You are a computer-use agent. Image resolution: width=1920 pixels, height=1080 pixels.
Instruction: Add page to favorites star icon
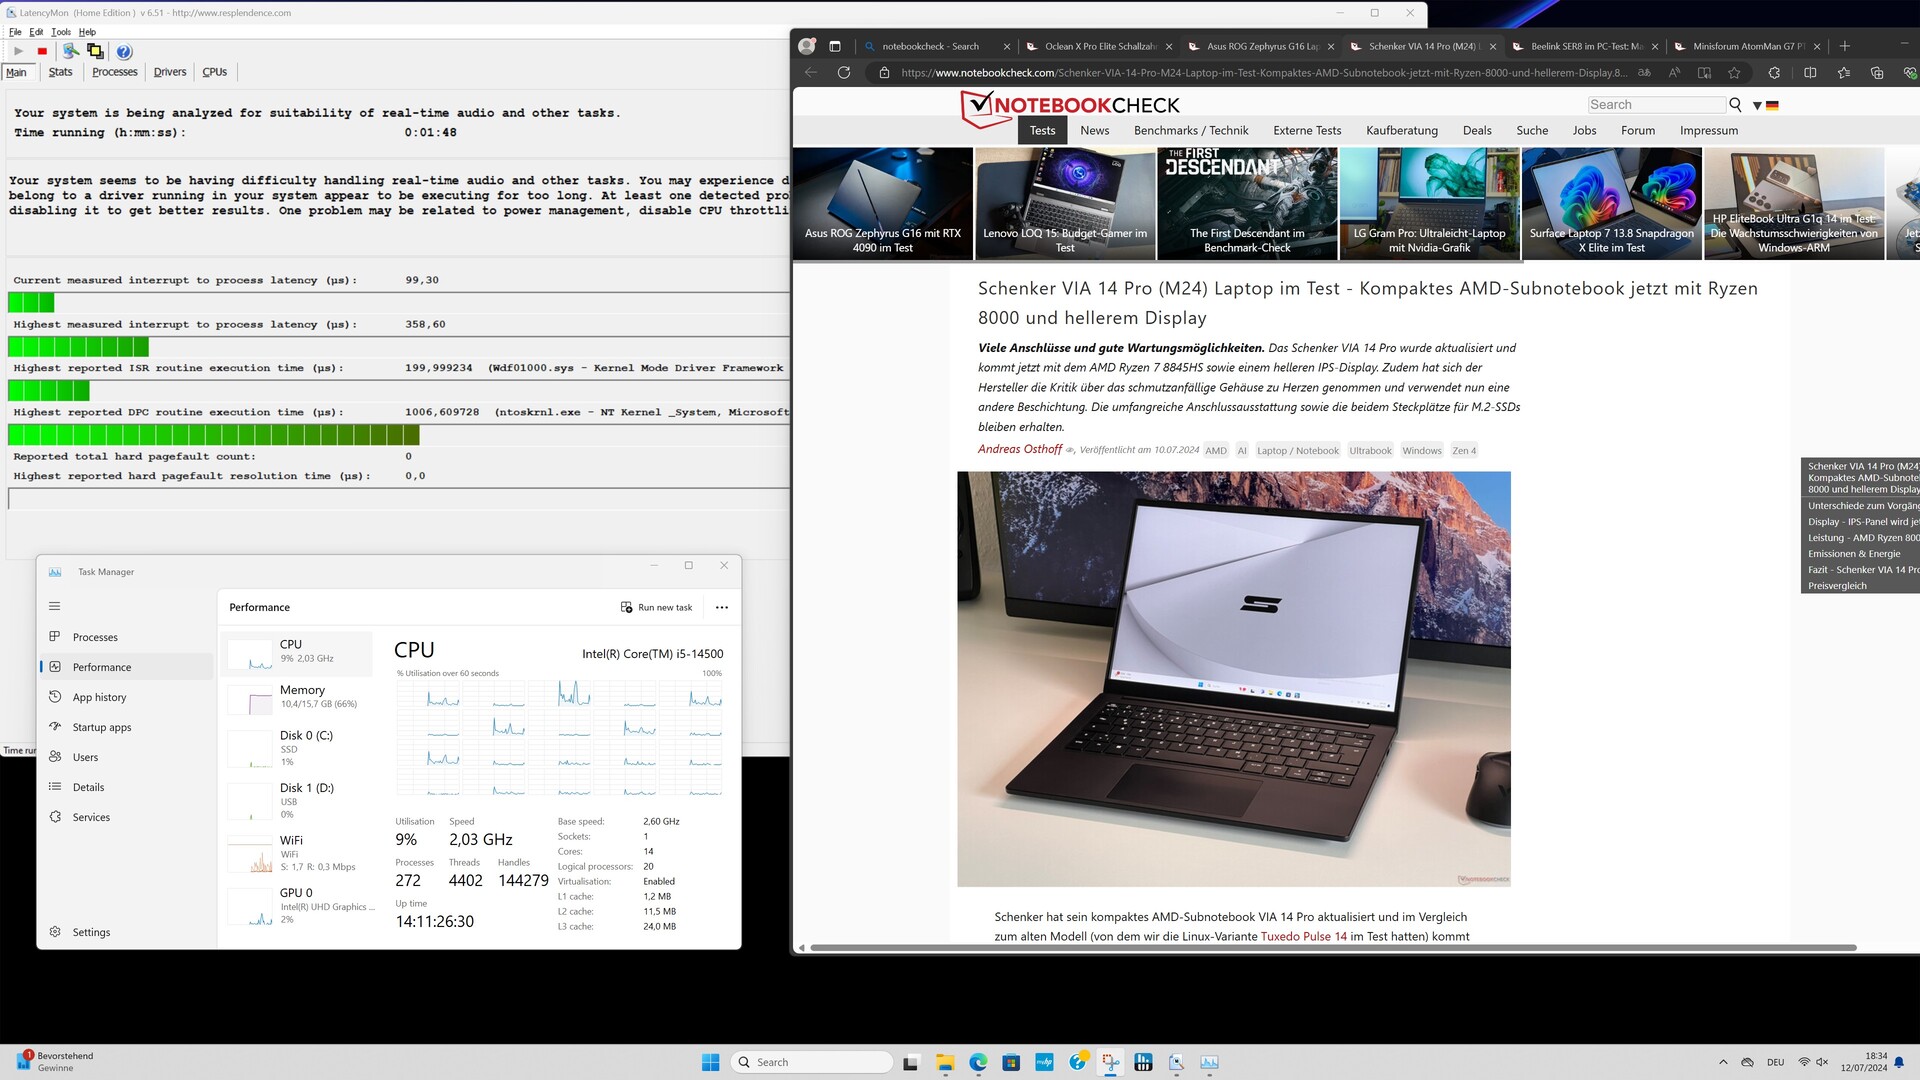1734,73
